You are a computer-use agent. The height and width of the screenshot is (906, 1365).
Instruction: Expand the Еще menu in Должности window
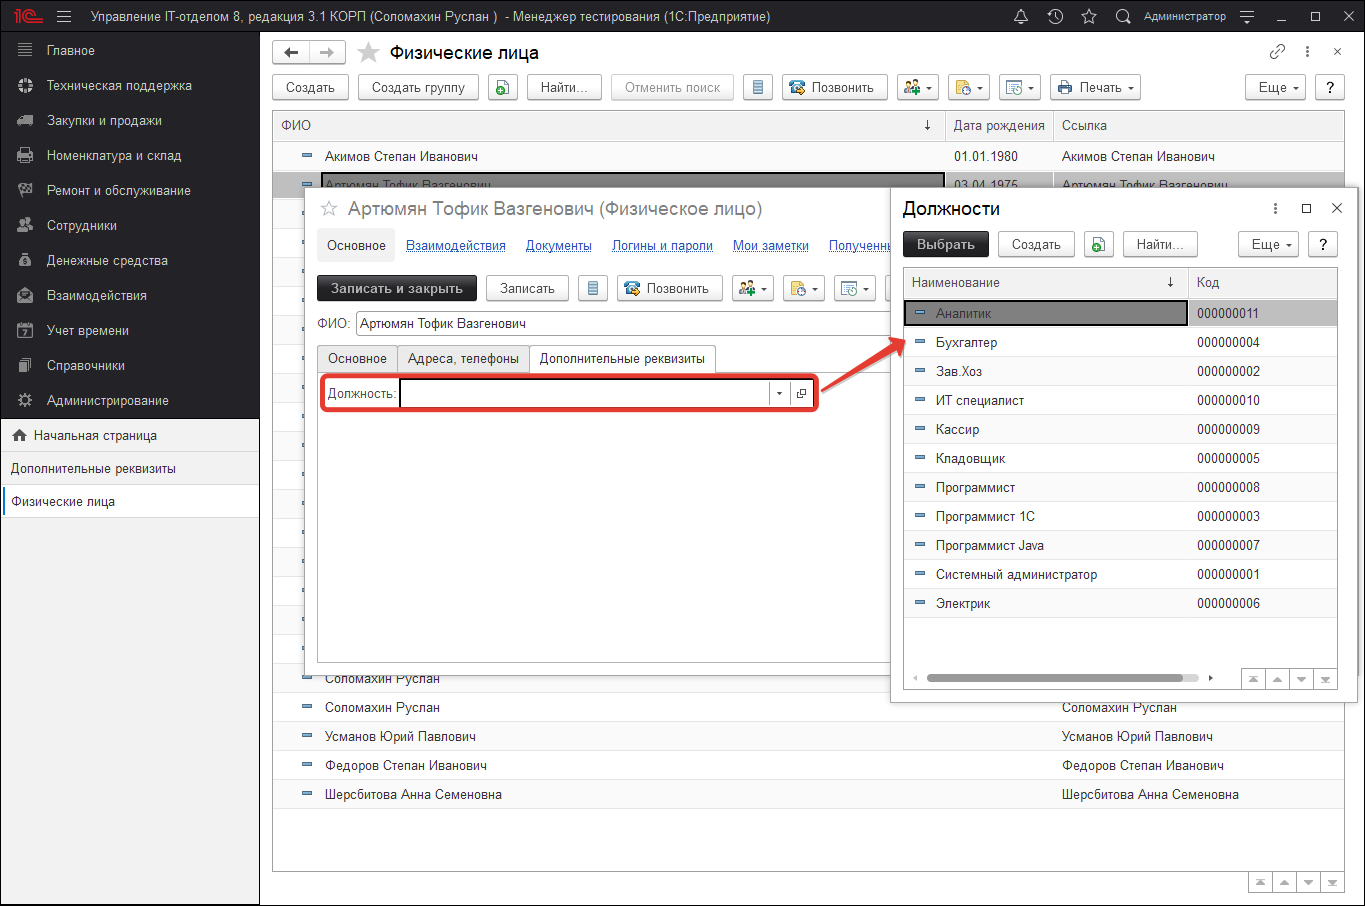(1271, 245)
